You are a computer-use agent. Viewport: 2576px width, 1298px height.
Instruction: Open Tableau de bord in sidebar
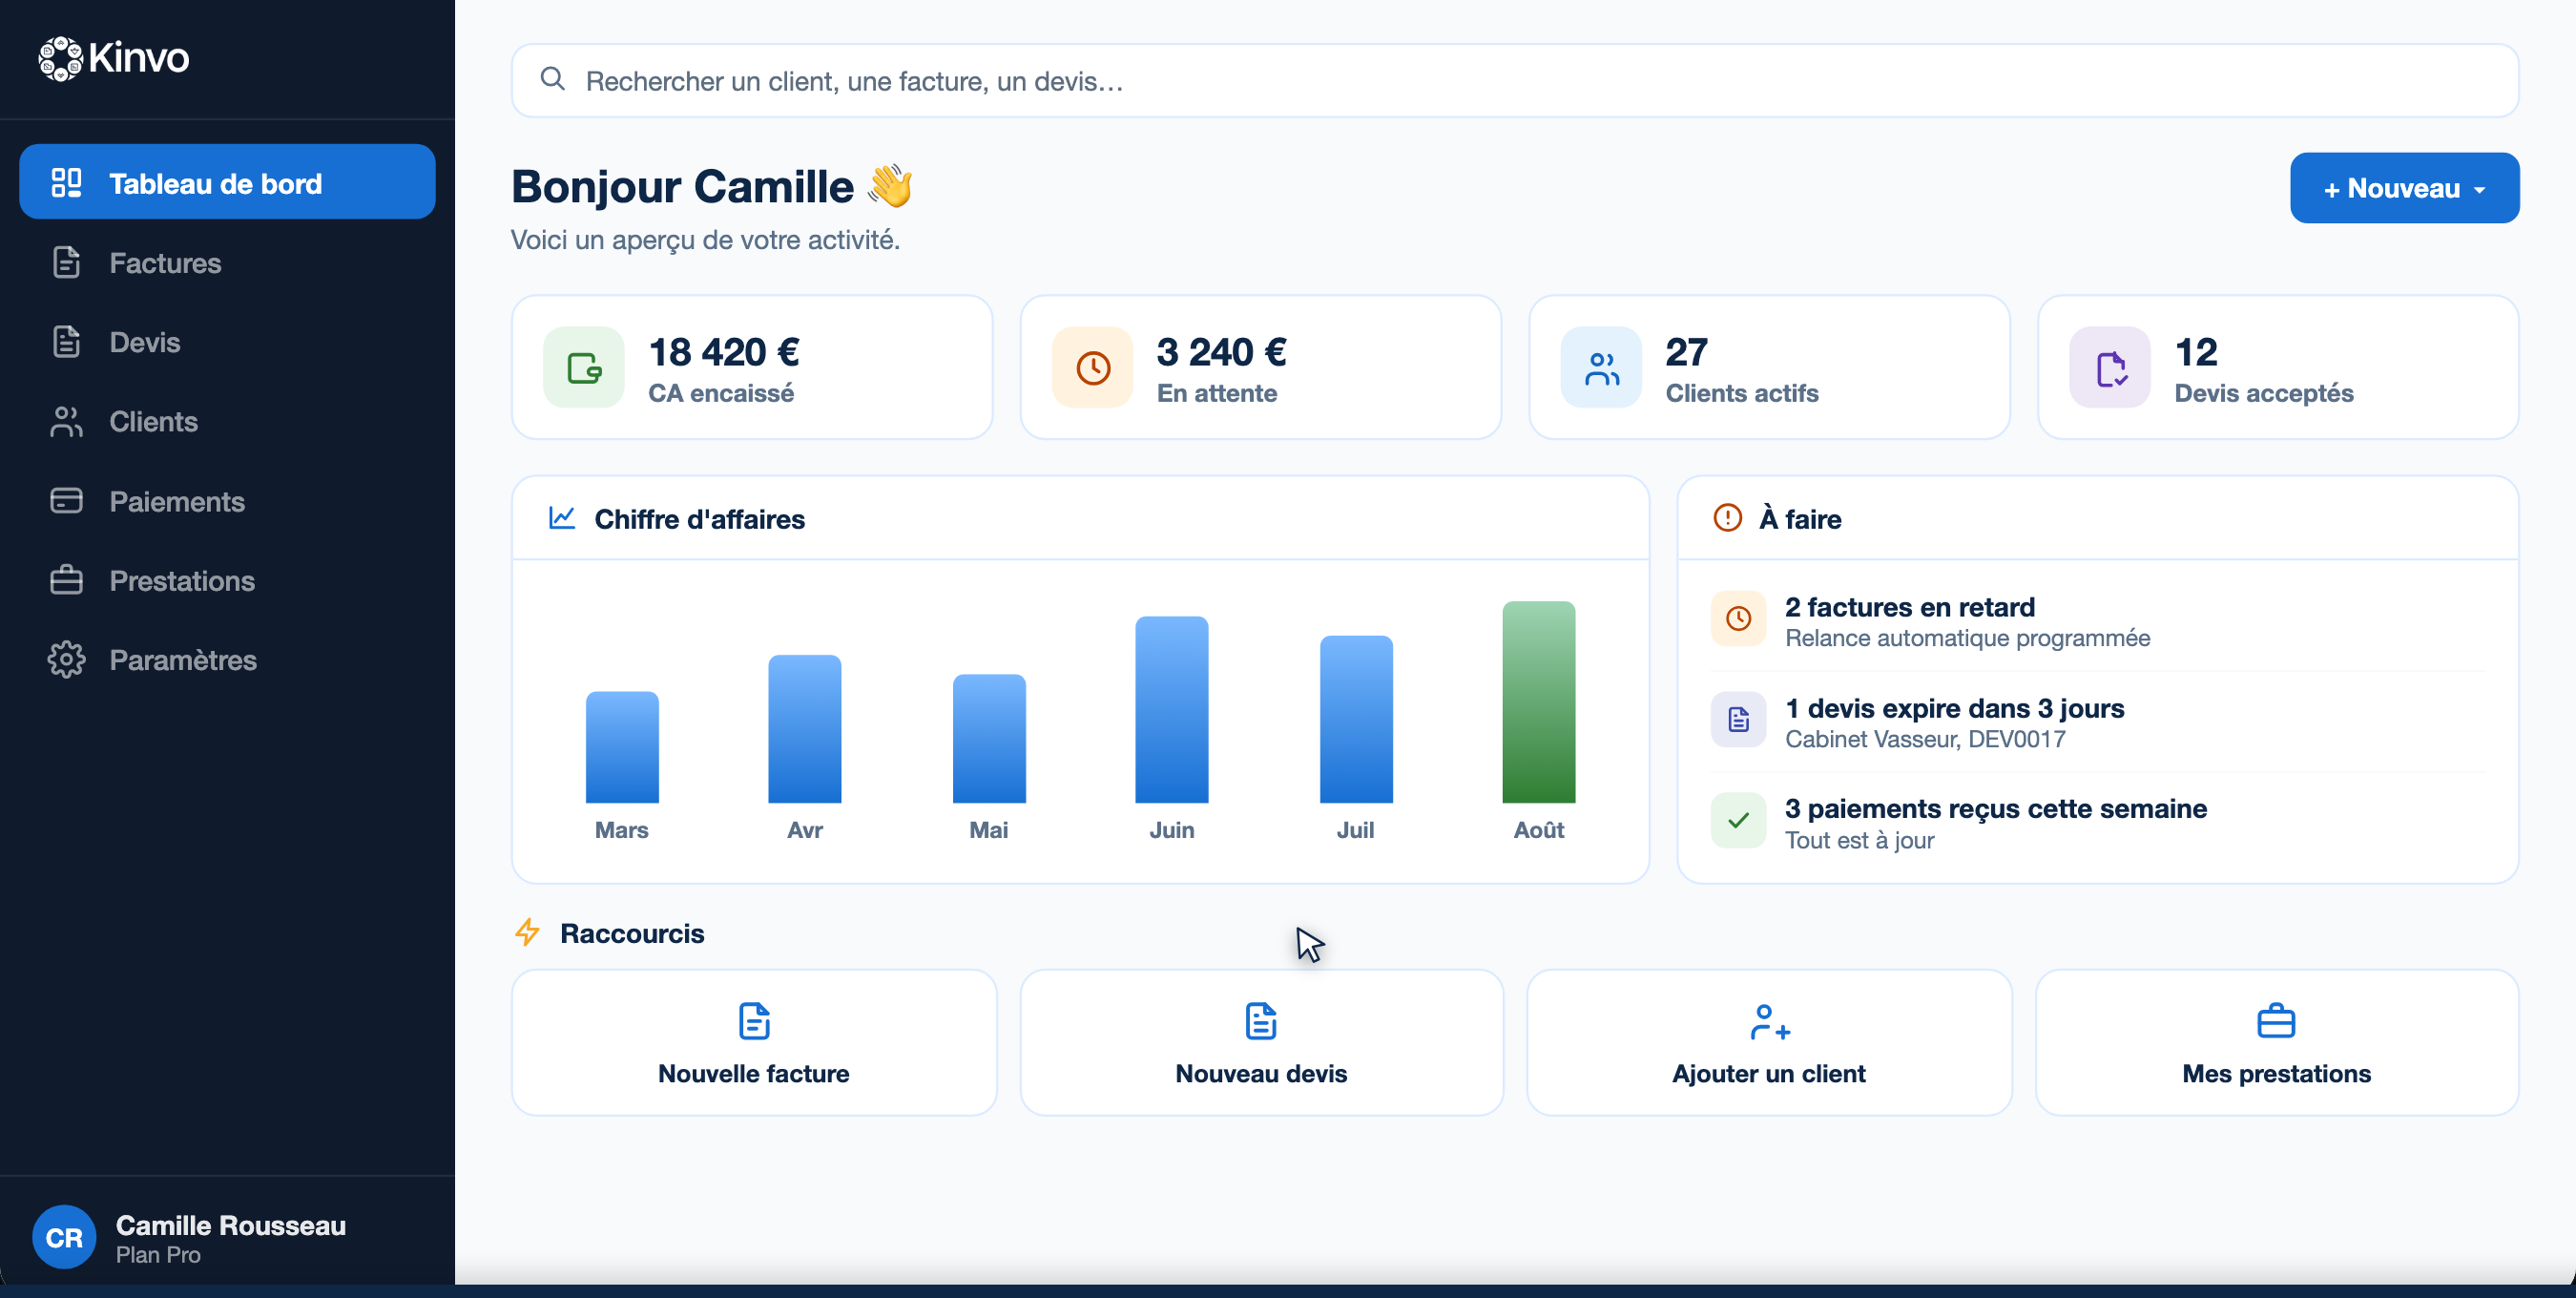pos(227,182)
